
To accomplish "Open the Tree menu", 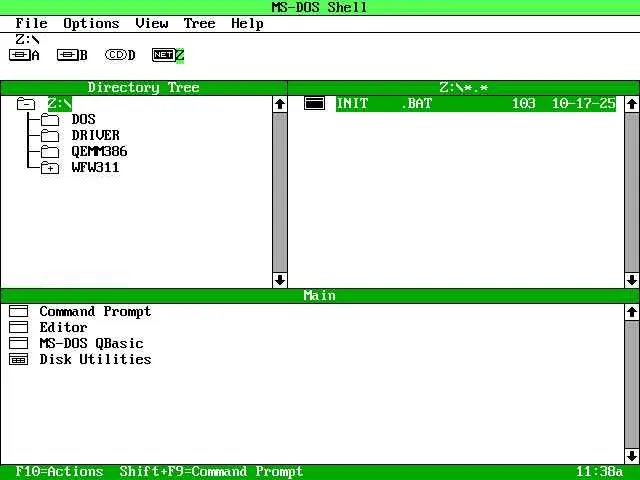I will coord(199,23).
